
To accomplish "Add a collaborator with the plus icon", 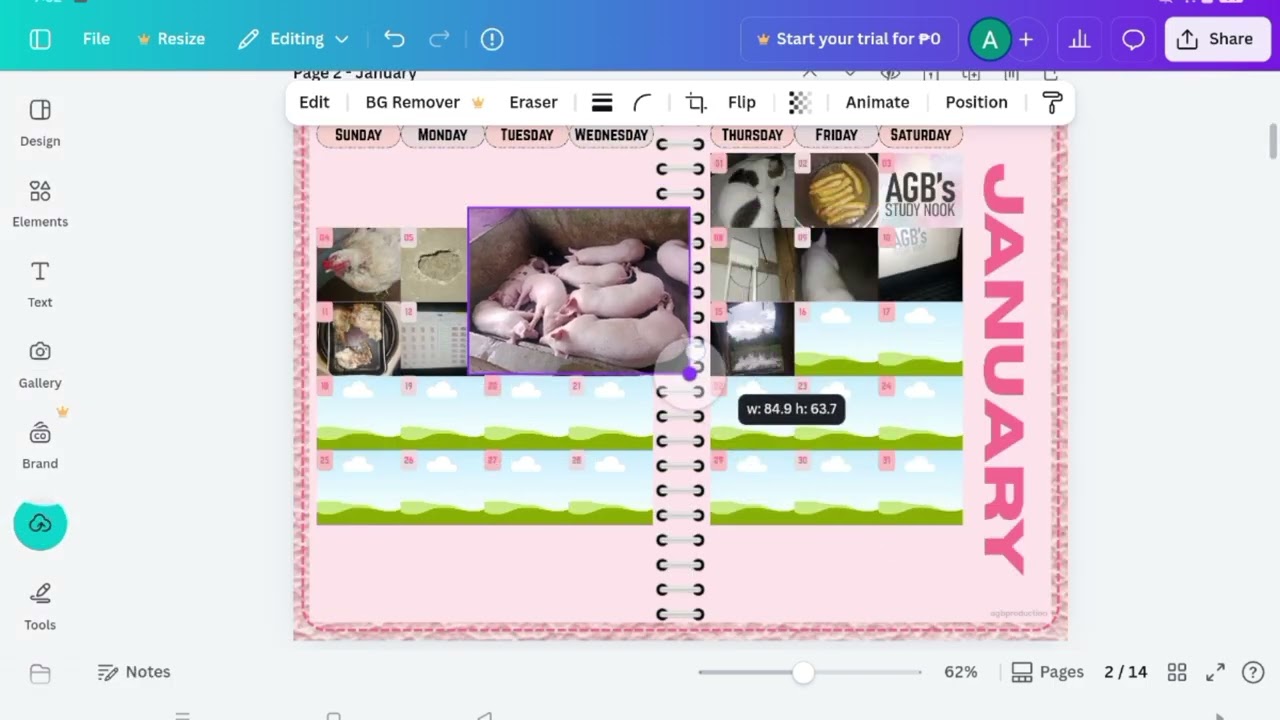I will tap(1026, 39).
